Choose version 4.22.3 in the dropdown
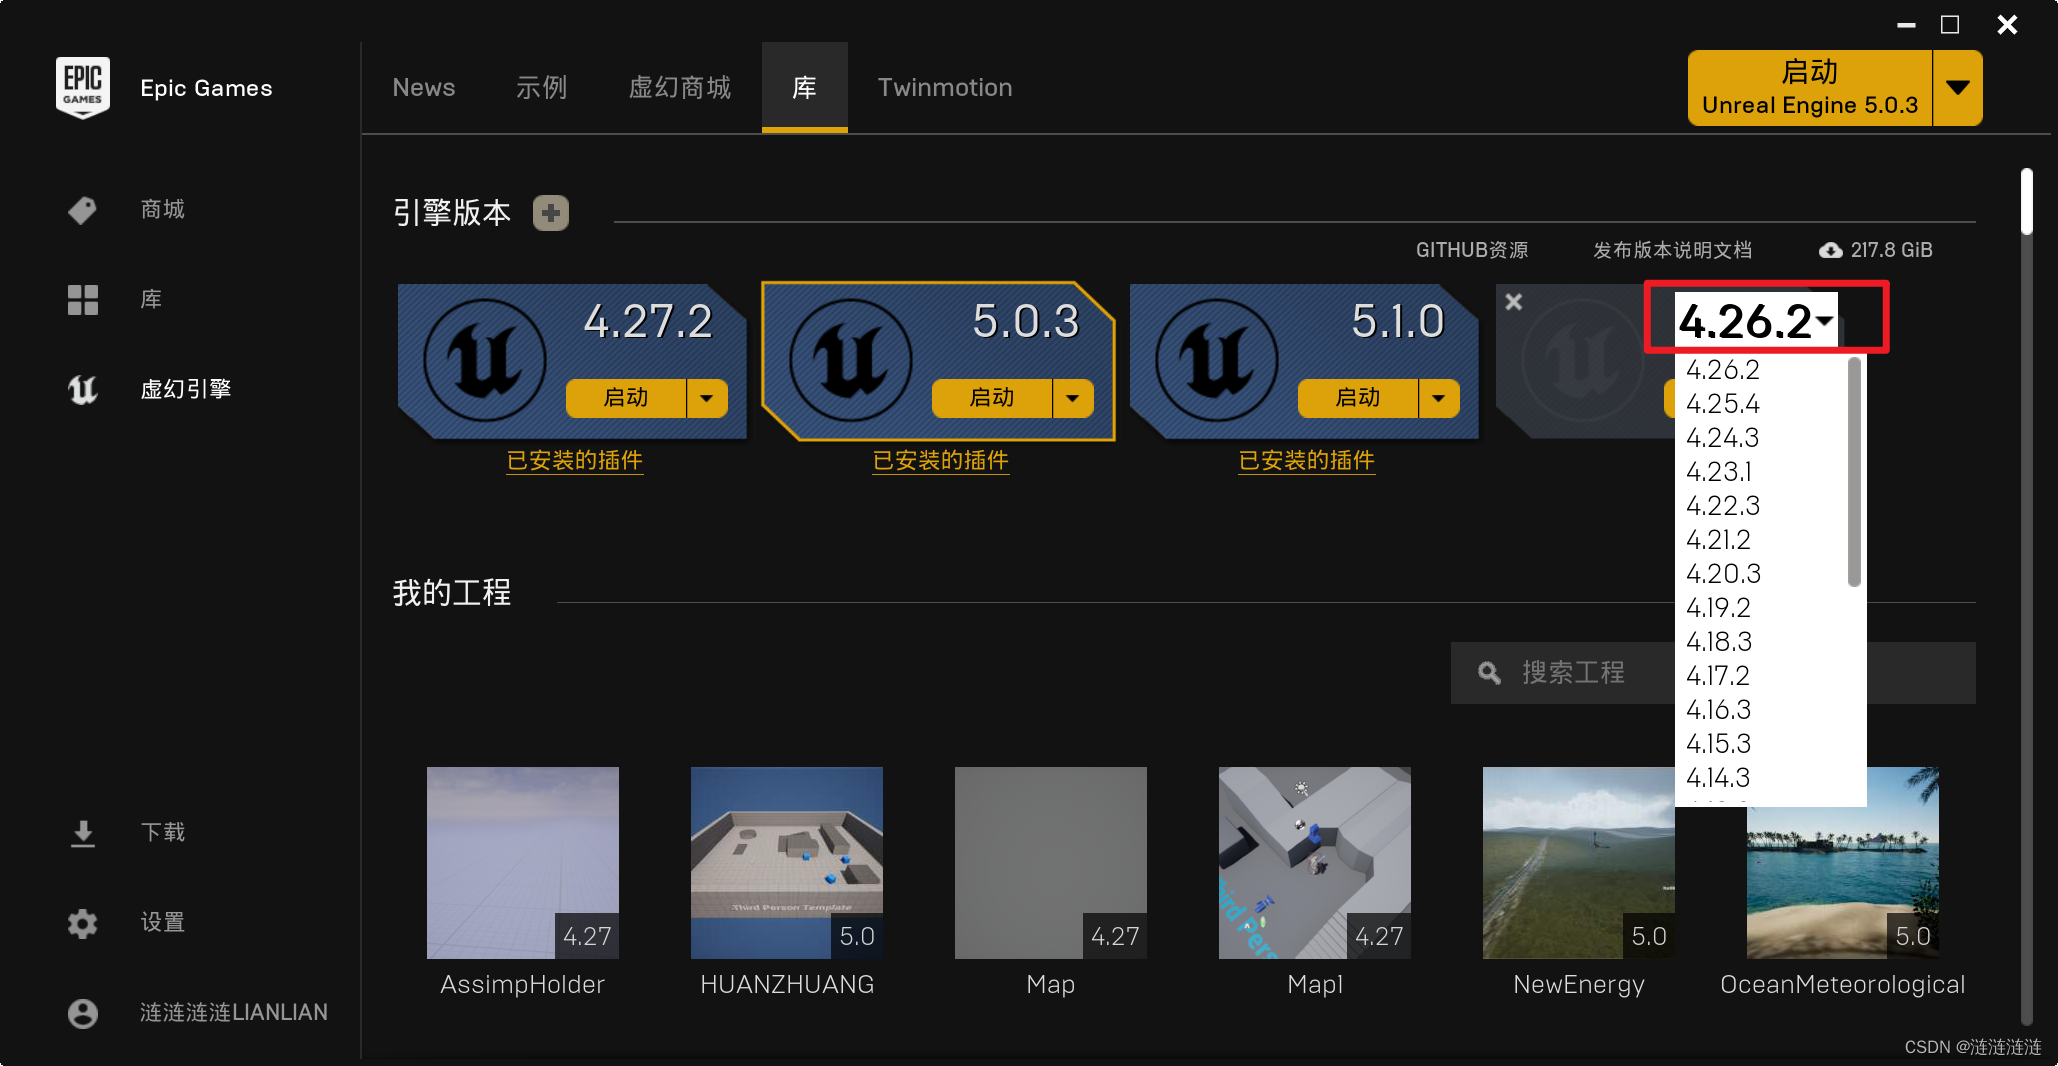Screen dimensions: 2058x1066 tap(1723, 506)
